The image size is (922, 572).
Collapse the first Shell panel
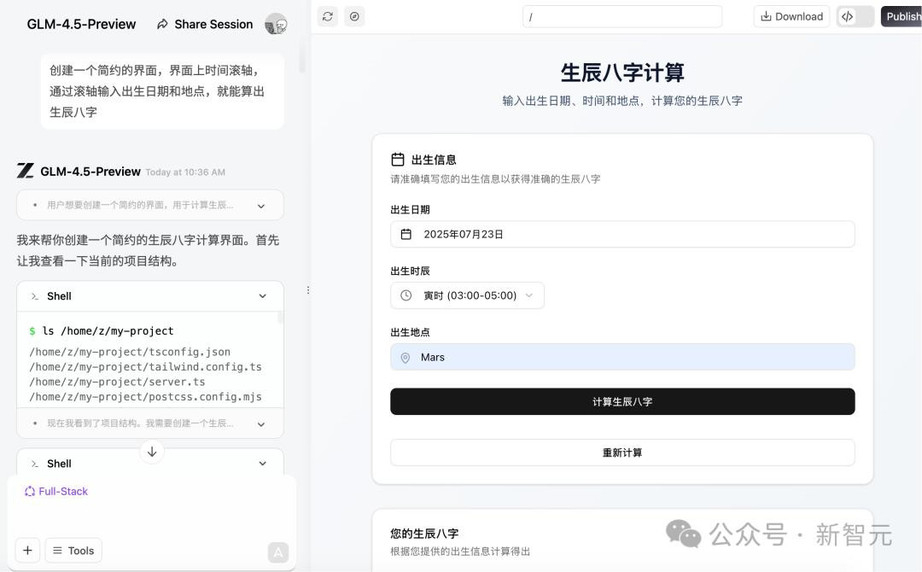[262, 296]
